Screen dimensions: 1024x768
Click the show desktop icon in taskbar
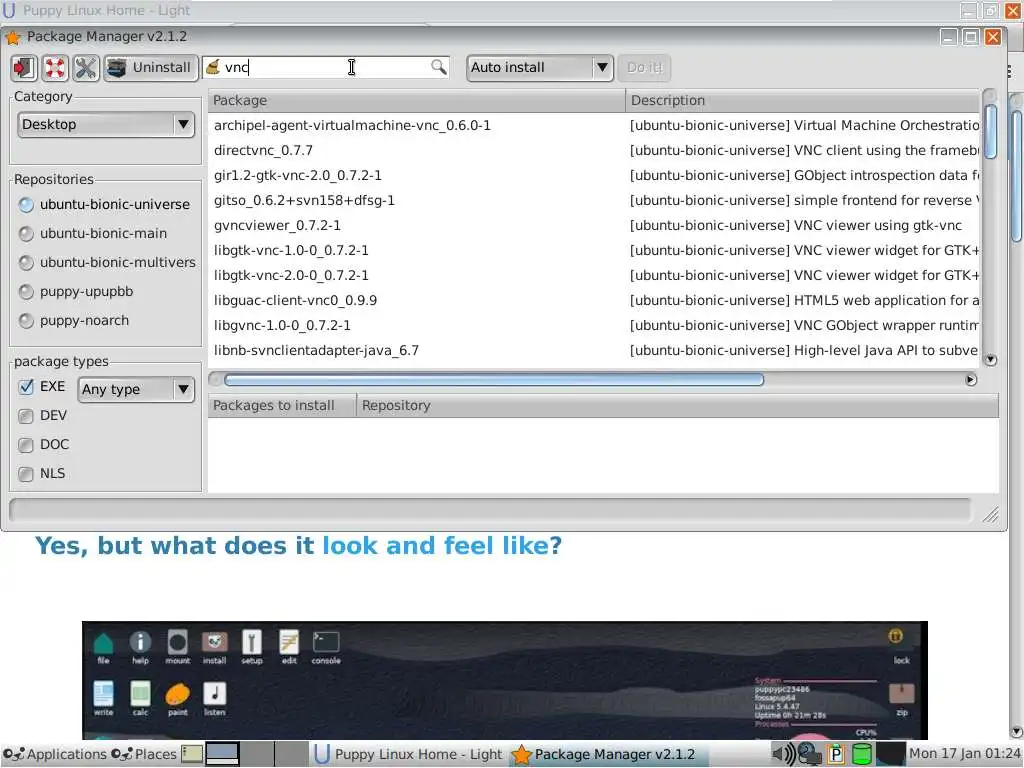point(192,754)
